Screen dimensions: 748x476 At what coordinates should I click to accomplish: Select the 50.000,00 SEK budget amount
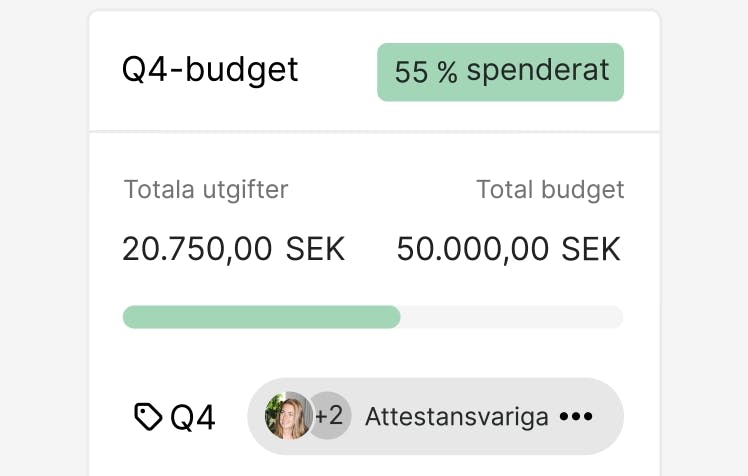(509, 249)
